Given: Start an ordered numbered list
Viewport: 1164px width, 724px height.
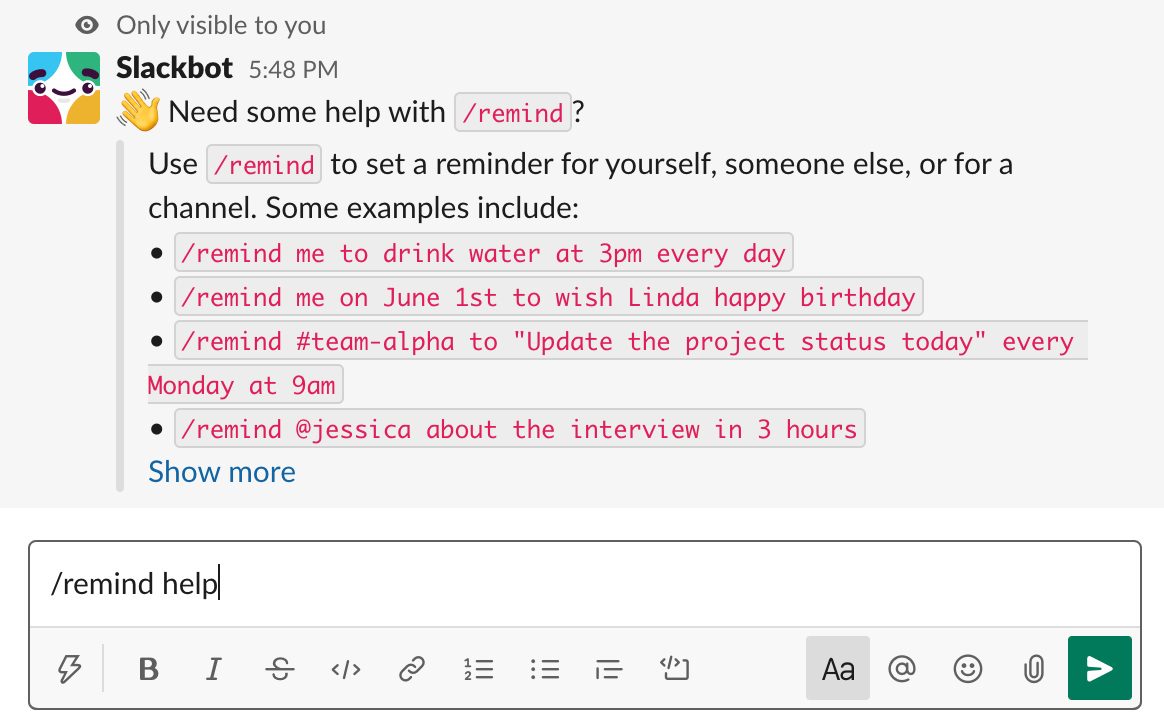Looking at the screenshot, I should tap(478, 668).
